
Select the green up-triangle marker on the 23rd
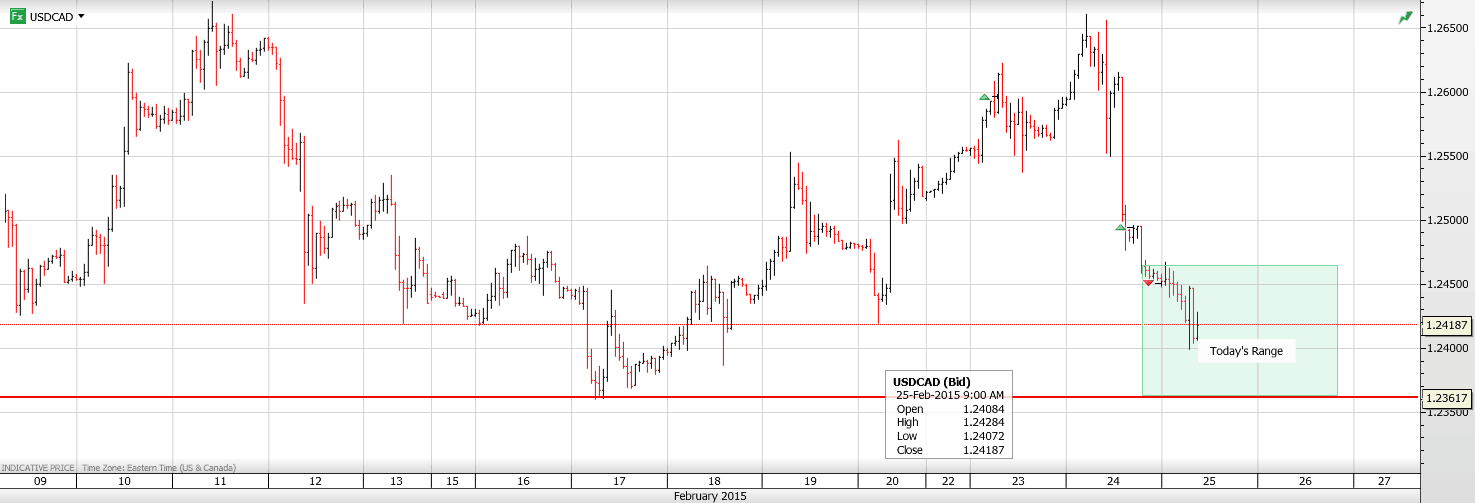[985, 97]
